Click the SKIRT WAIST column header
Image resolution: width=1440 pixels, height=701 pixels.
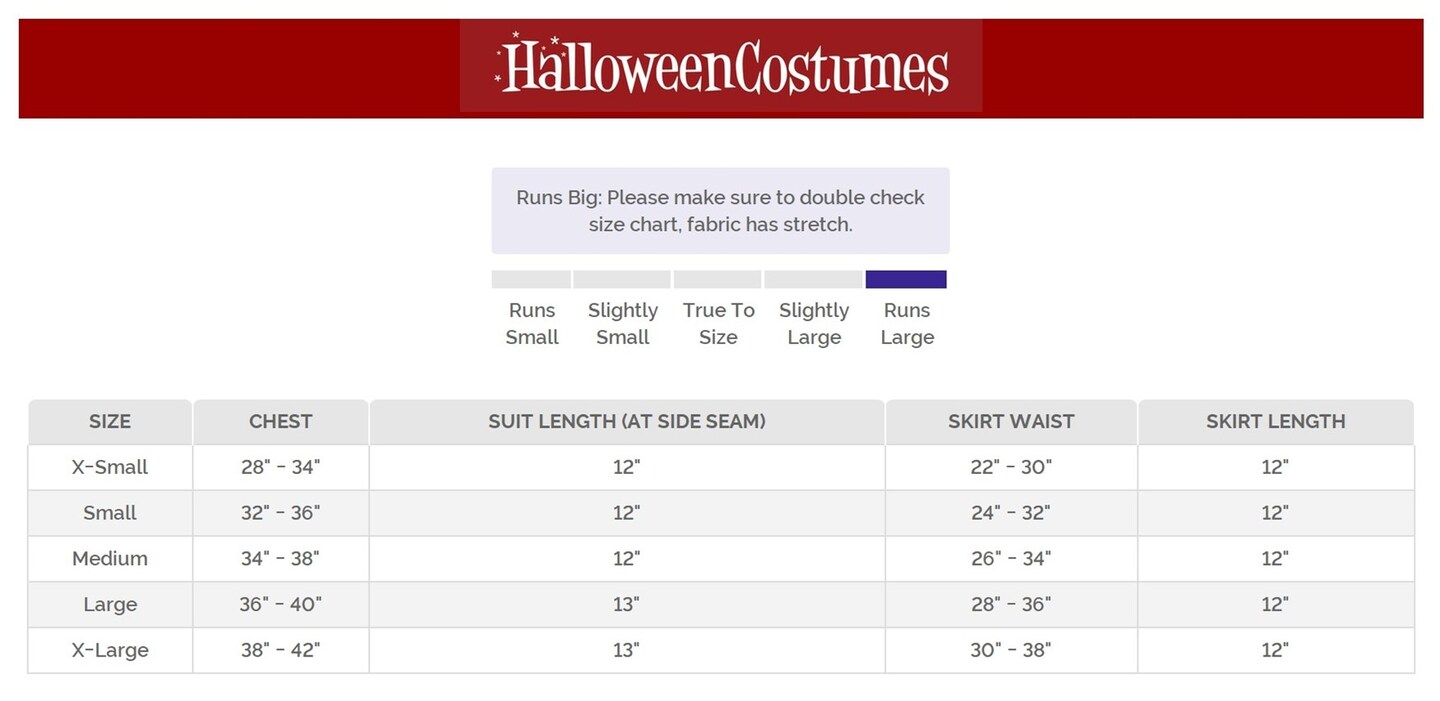(1011, 422)
